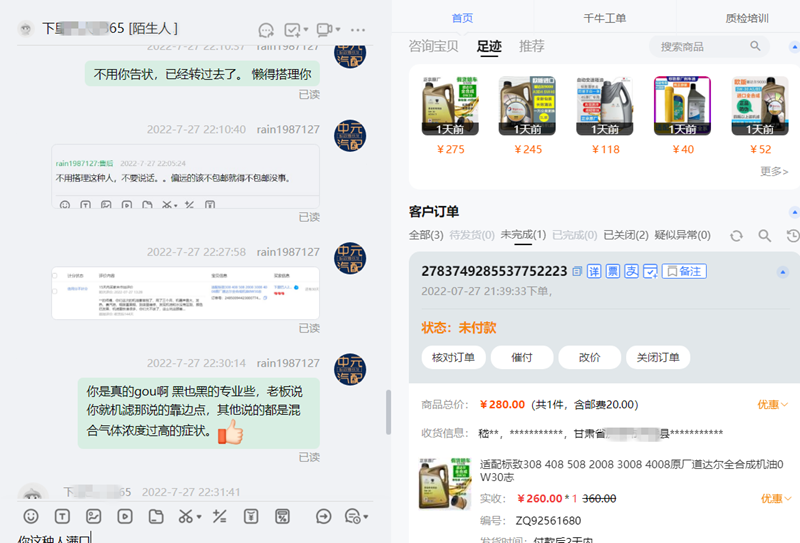800x543 pixels.
Task: Click the scissors screenshot tool
Action: click(x=185, y=516)
